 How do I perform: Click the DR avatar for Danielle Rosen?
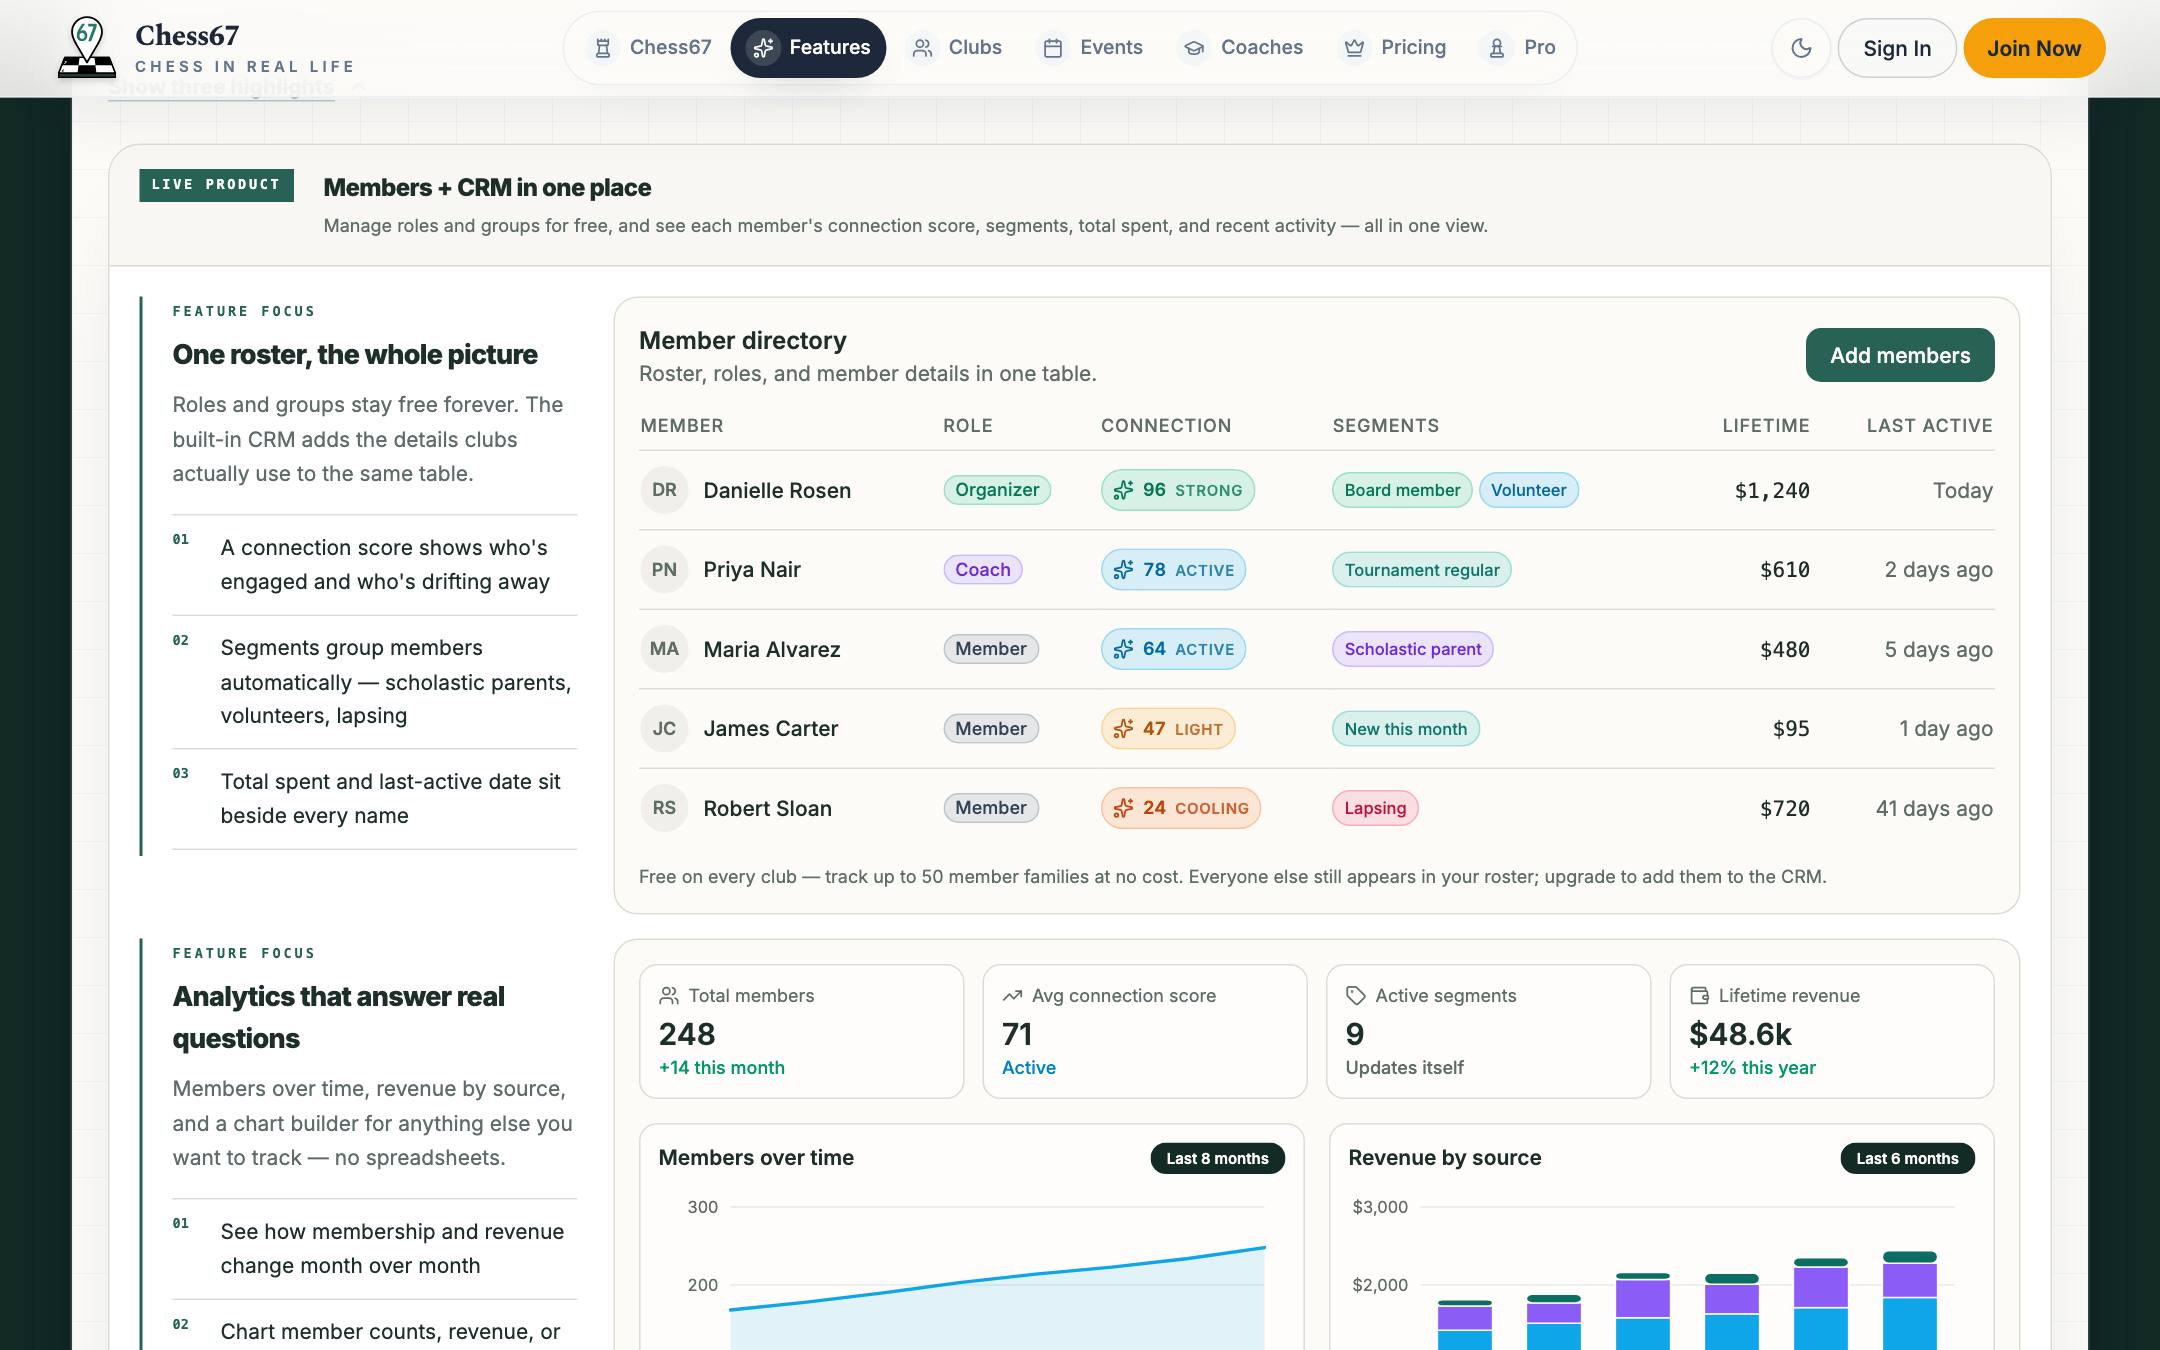pos(664,490)
